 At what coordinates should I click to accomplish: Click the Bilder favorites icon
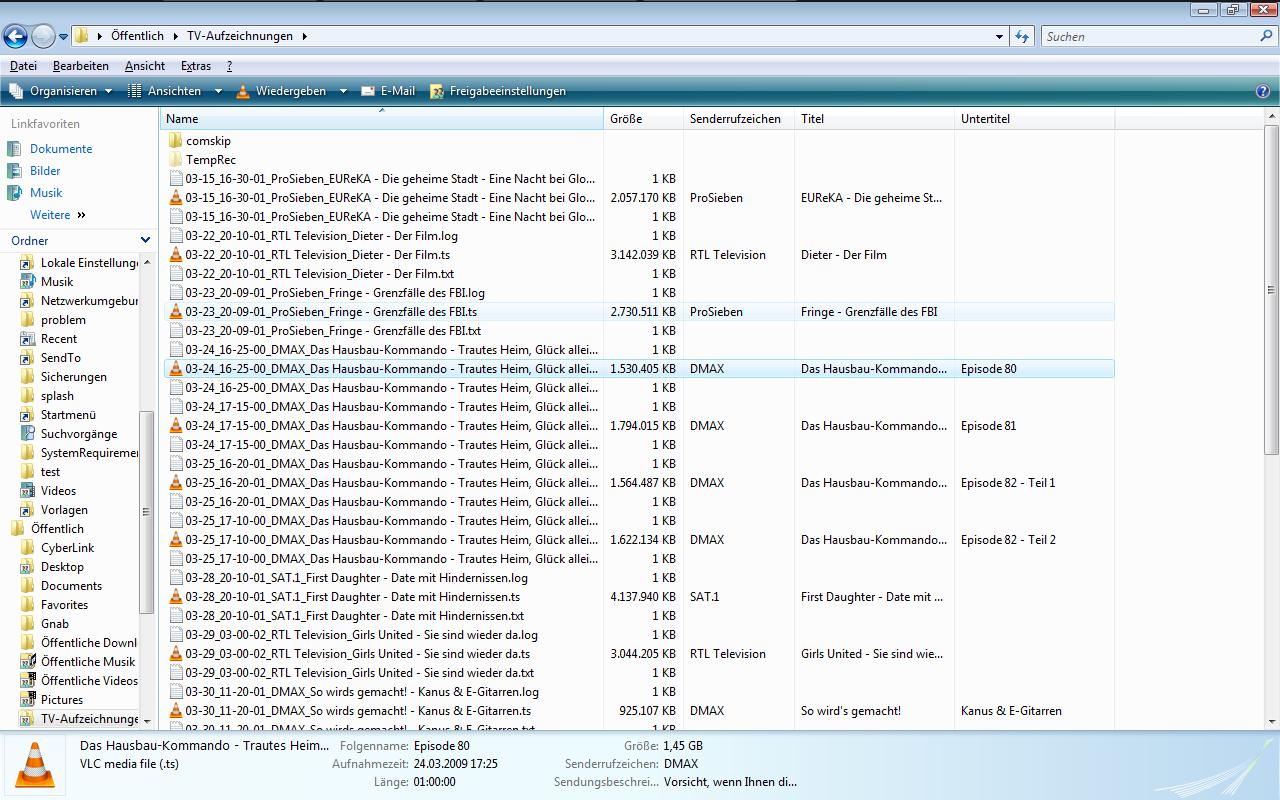[x=15, y=171]
